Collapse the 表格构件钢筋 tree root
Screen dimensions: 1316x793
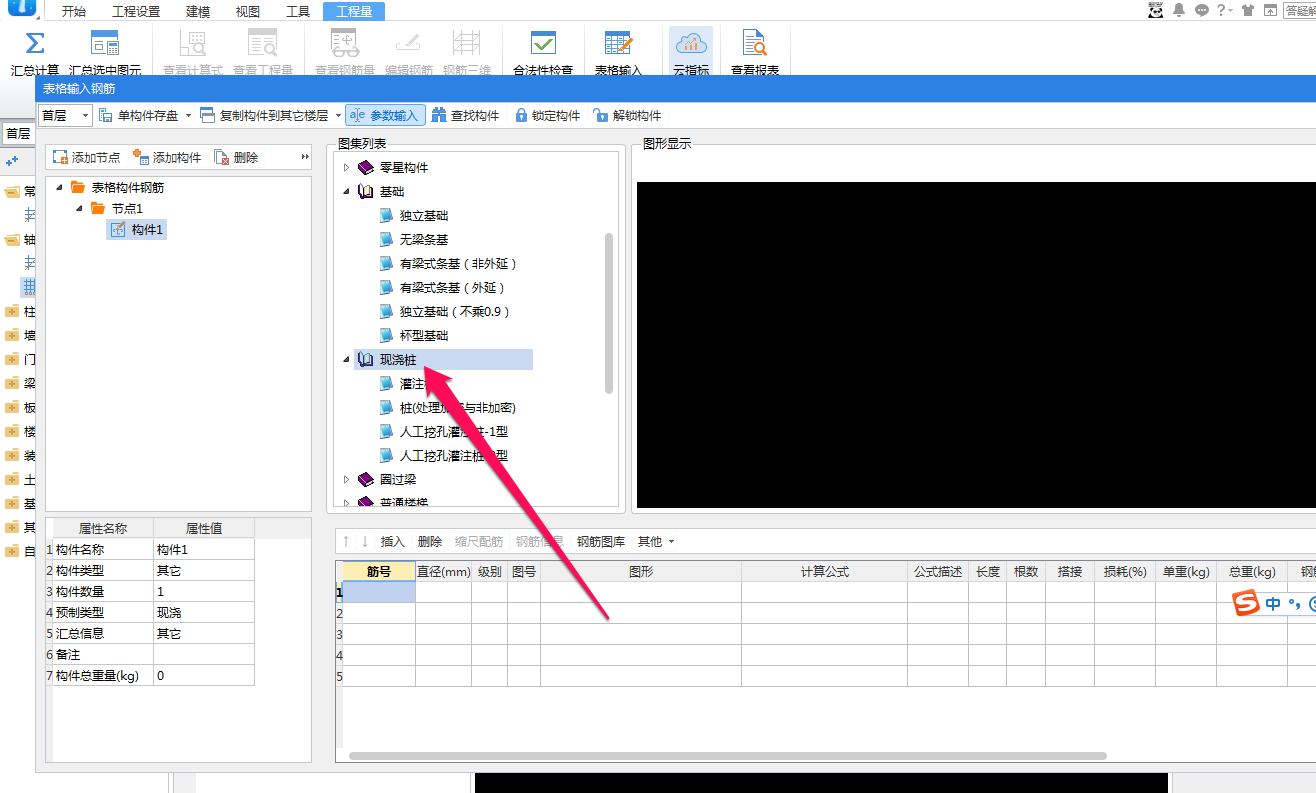[59, 187]
